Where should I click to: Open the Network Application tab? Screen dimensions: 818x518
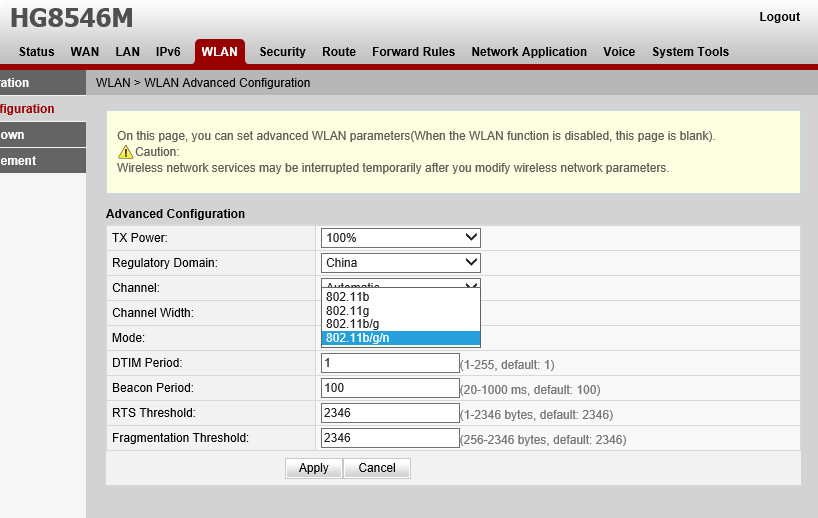tap(529, 52)
